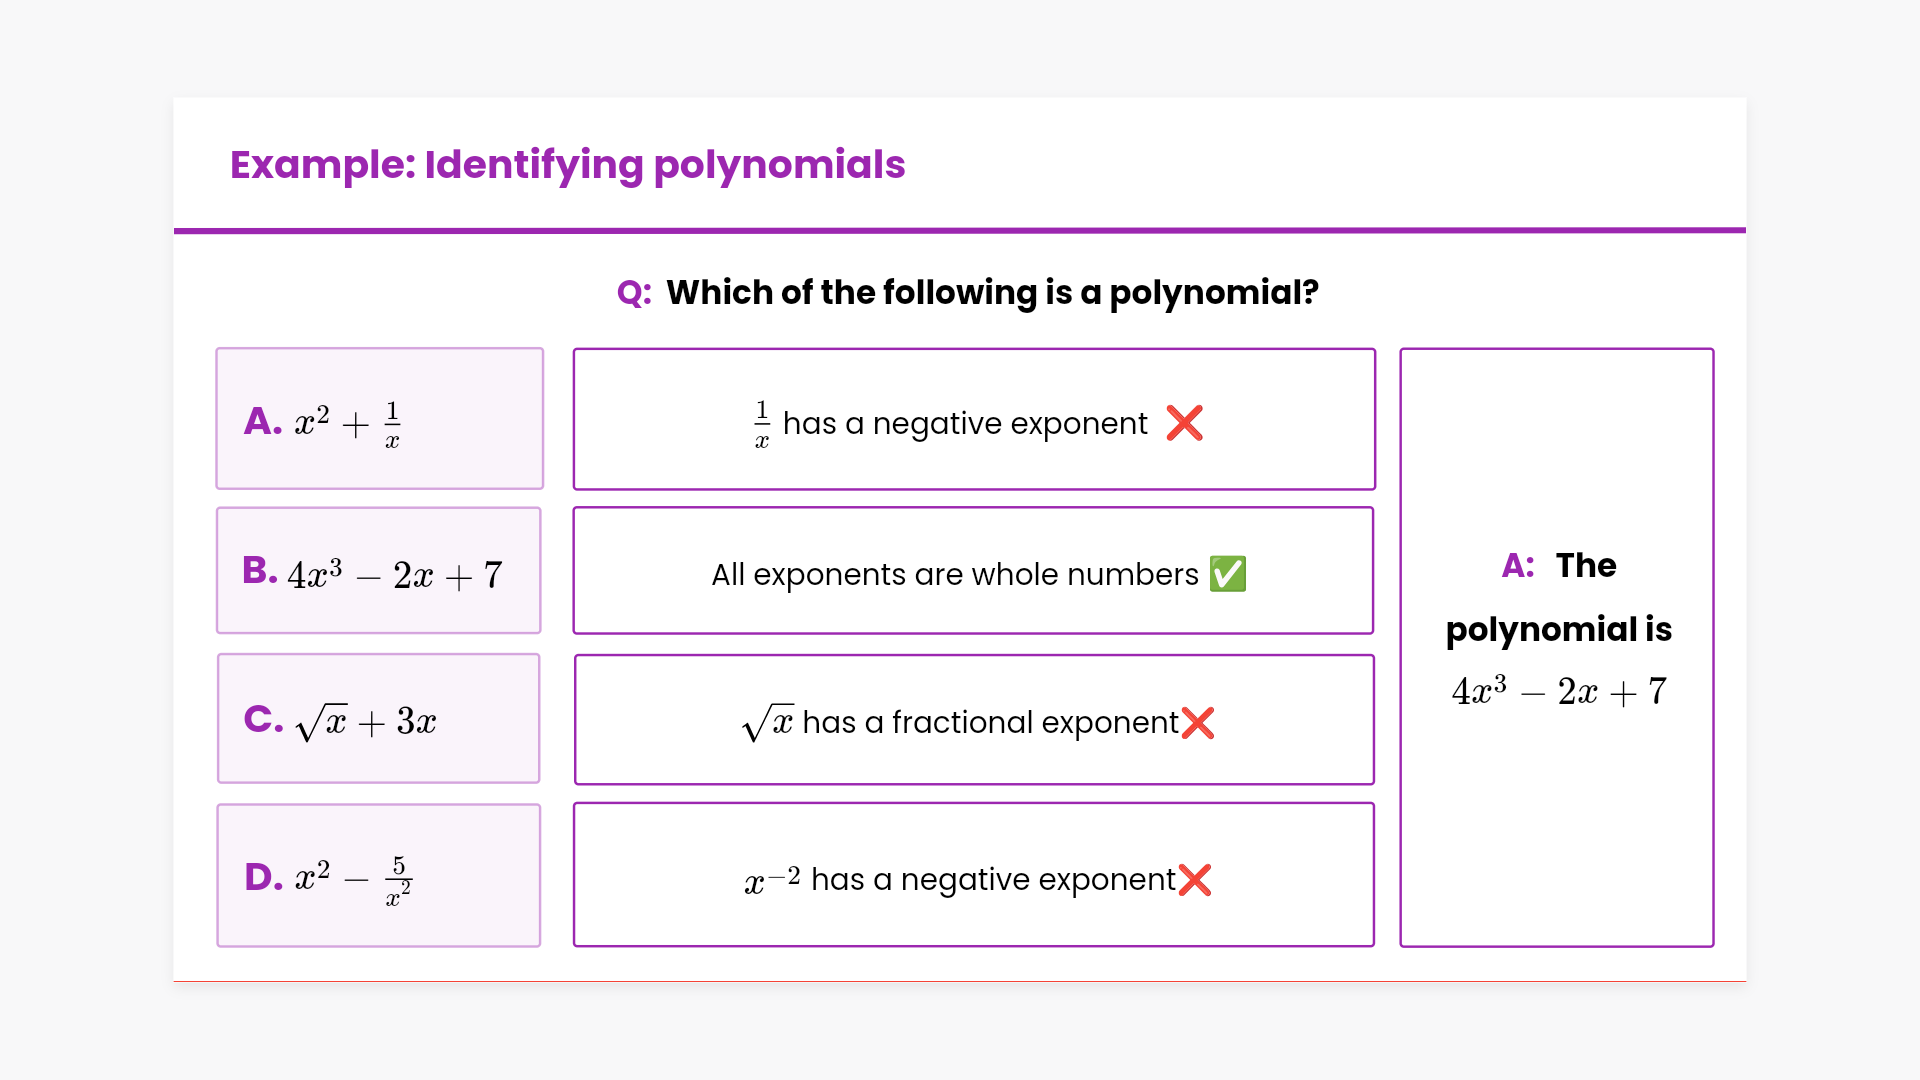This screenshot has height=1080, width=1920.
Task: Click the purple 'A:' label in answer box
Action: [x=1517, y=566]
